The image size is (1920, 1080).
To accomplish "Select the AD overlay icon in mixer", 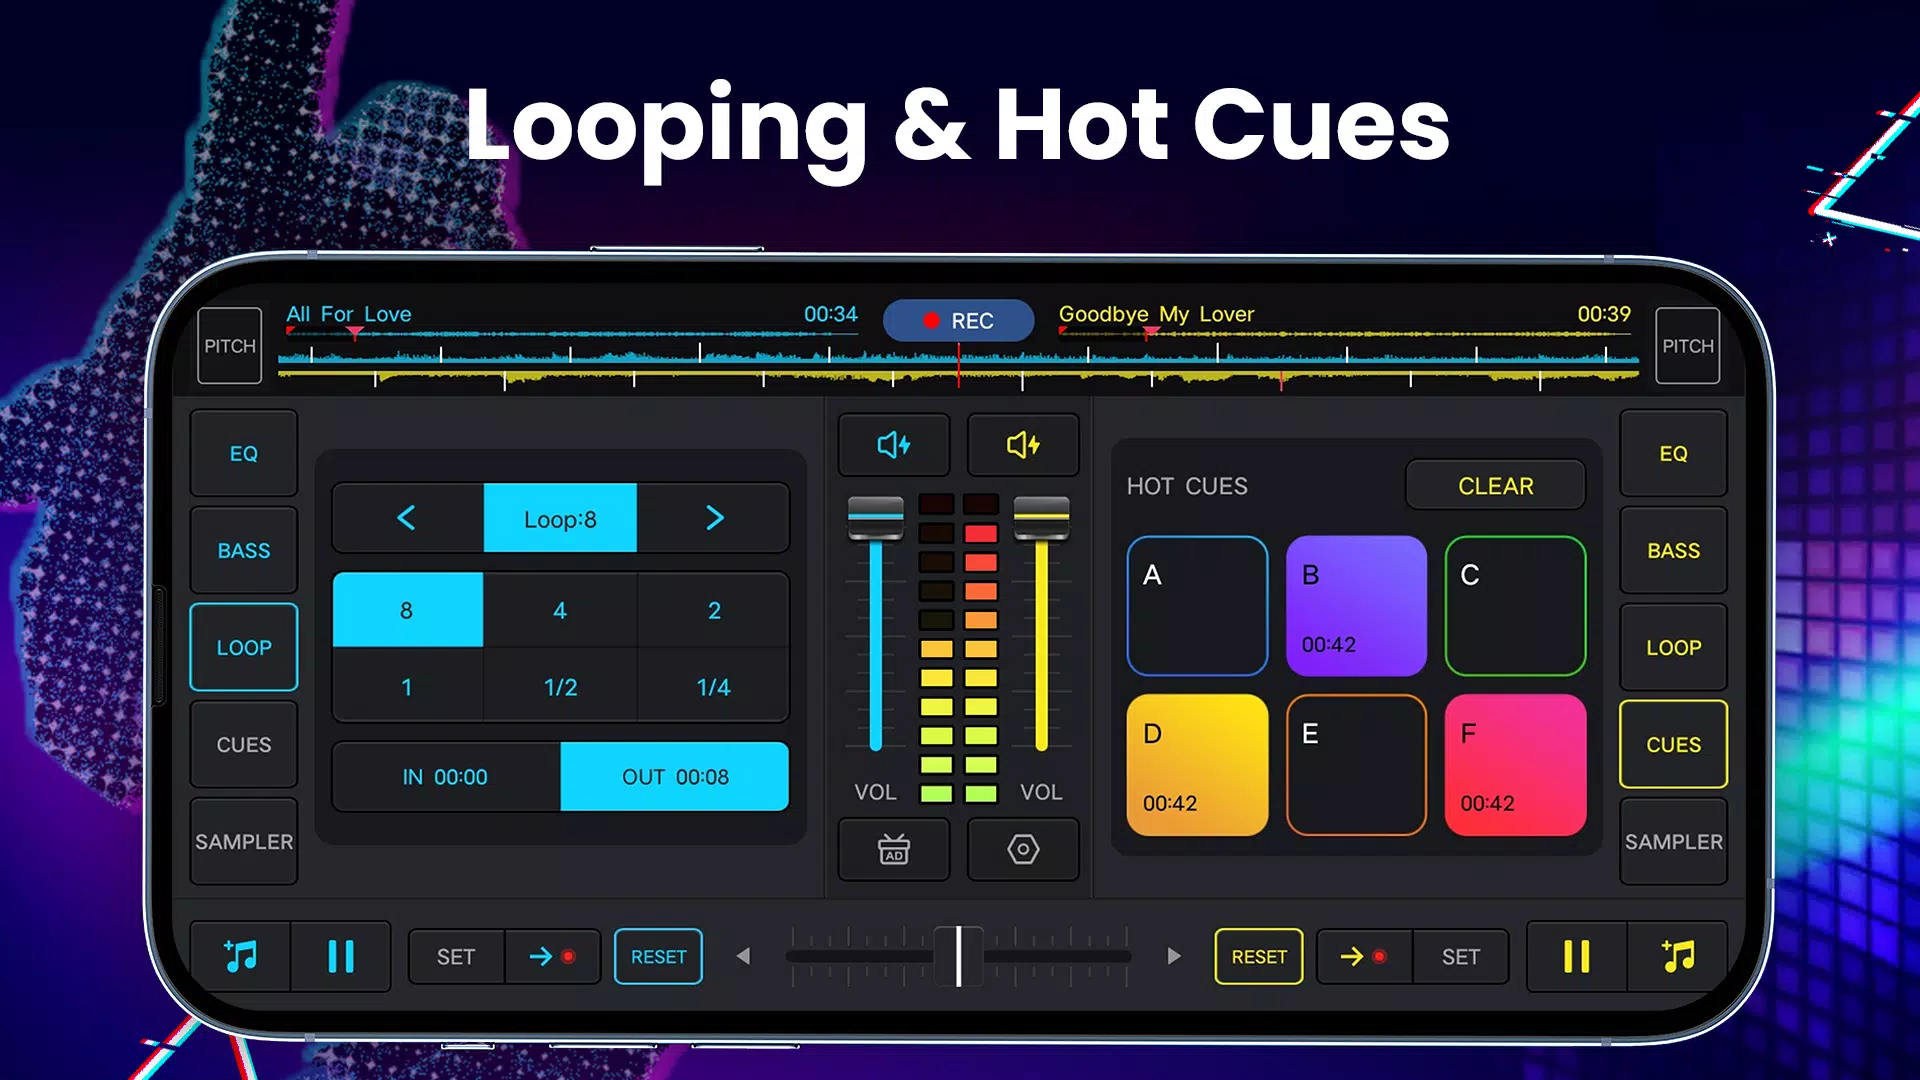I will (x=894, y=849).
